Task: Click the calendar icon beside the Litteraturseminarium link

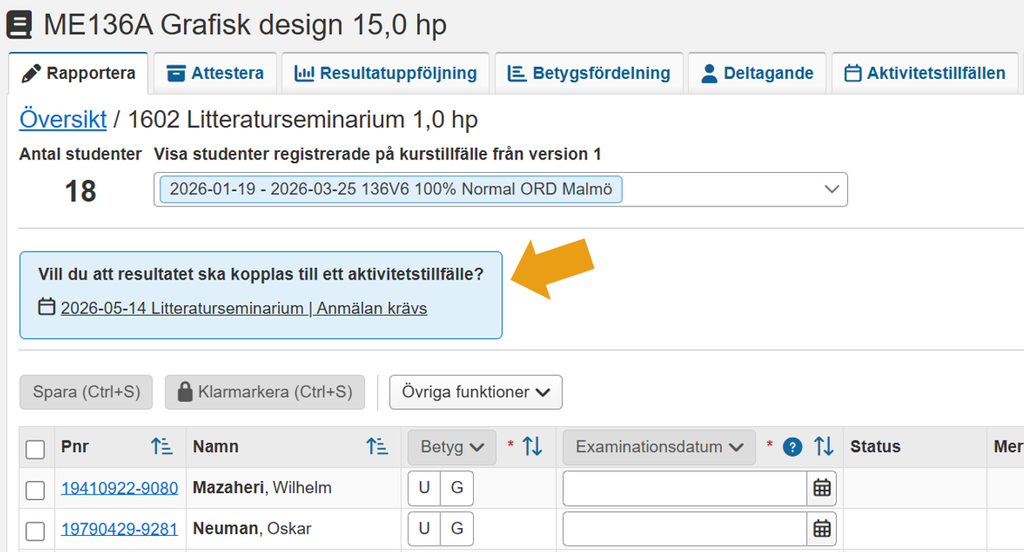Action: coord(46,306)
